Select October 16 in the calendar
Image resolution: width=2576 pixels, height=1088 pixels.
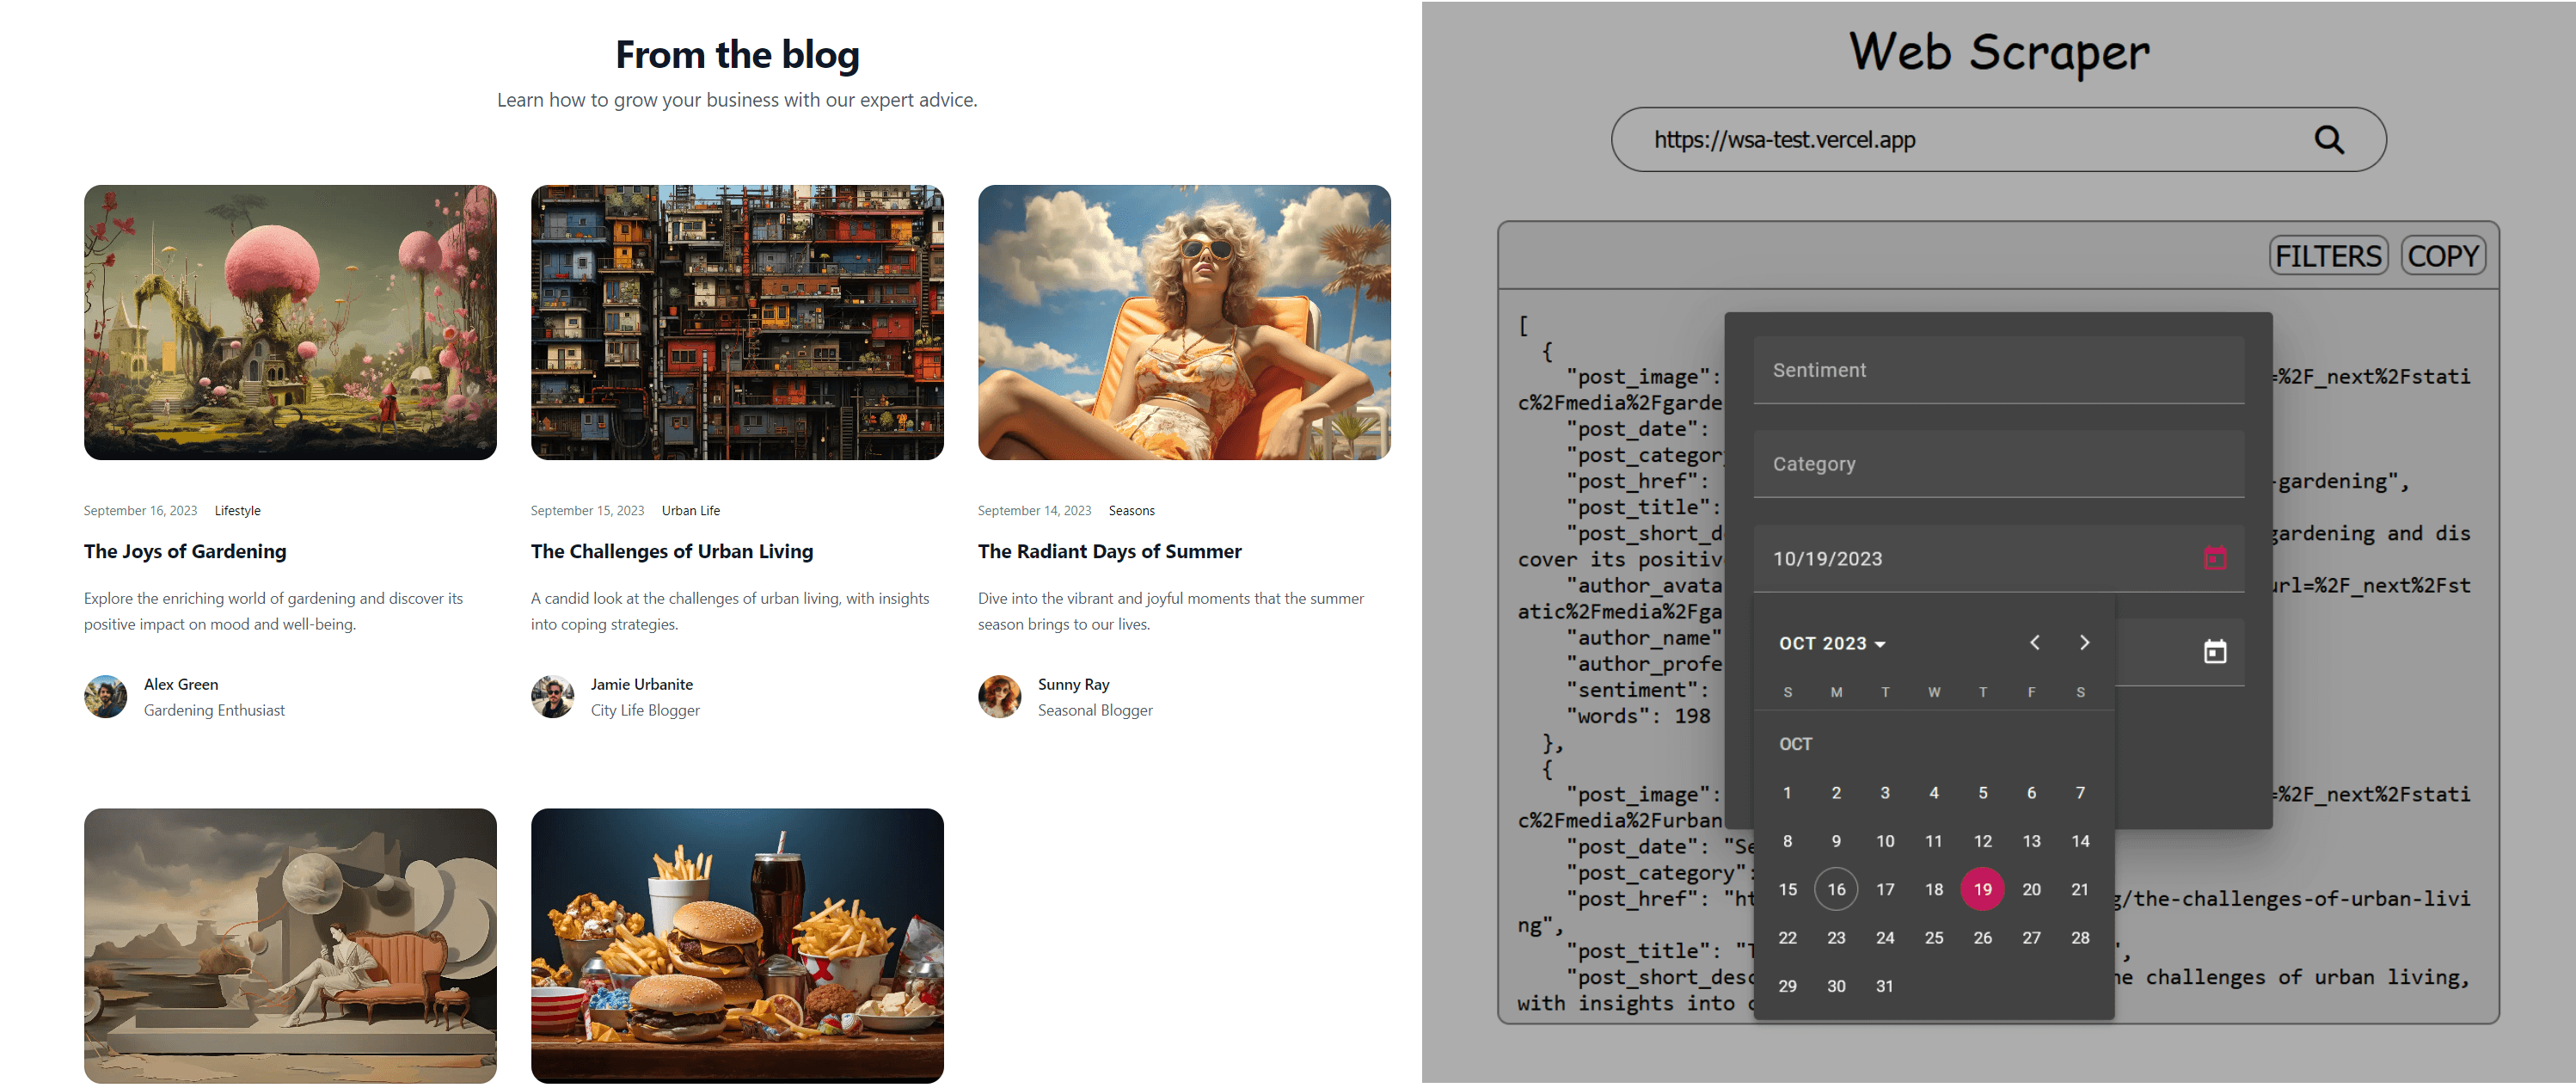click(x=1836, y=889)
